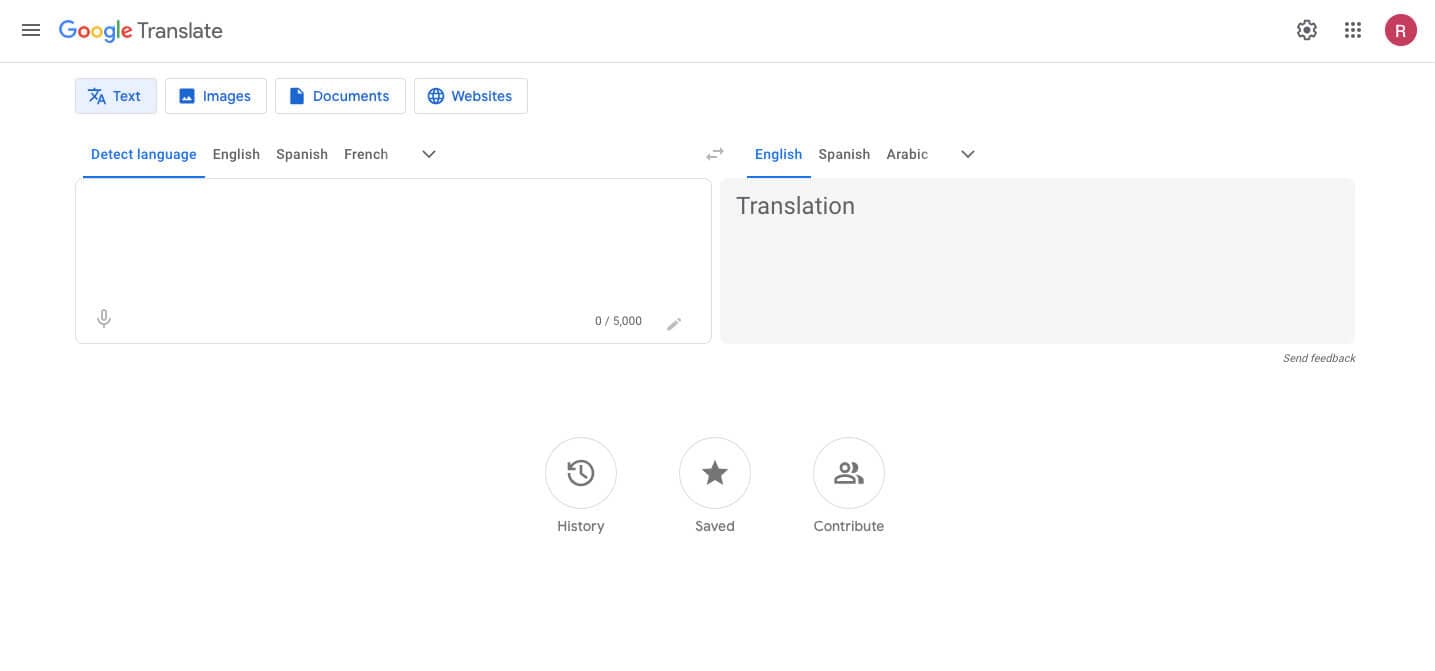Swap source and target languages
Image resolution: width=1435 pixels, height=671 pixels.
[715, 154]
